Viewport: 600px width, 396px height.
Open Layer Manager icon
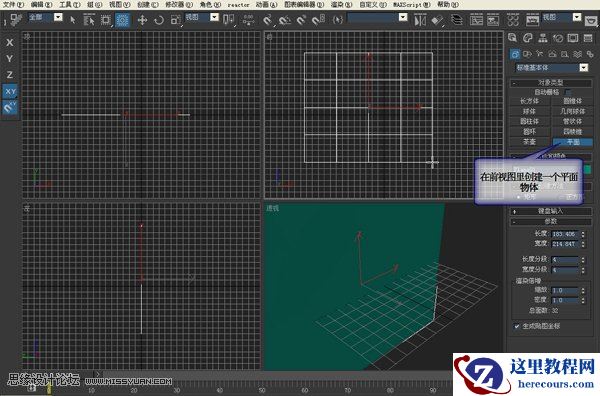click(x=457, y=20)
